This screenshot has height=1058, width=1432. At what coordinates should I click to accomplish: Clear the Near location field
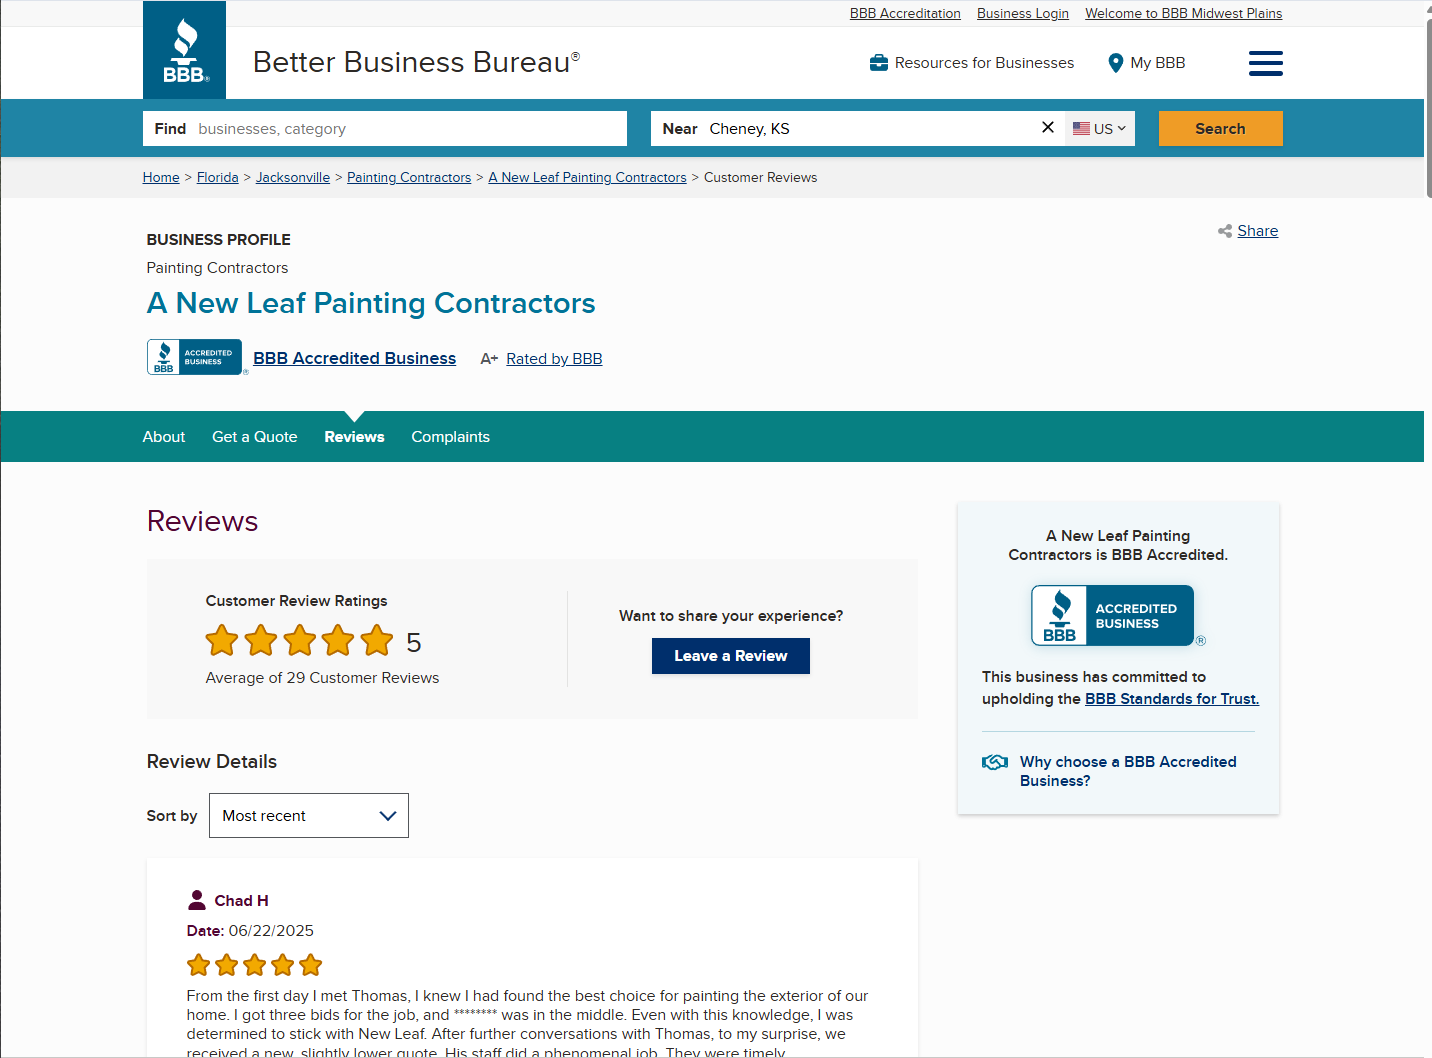[1048, 127]
